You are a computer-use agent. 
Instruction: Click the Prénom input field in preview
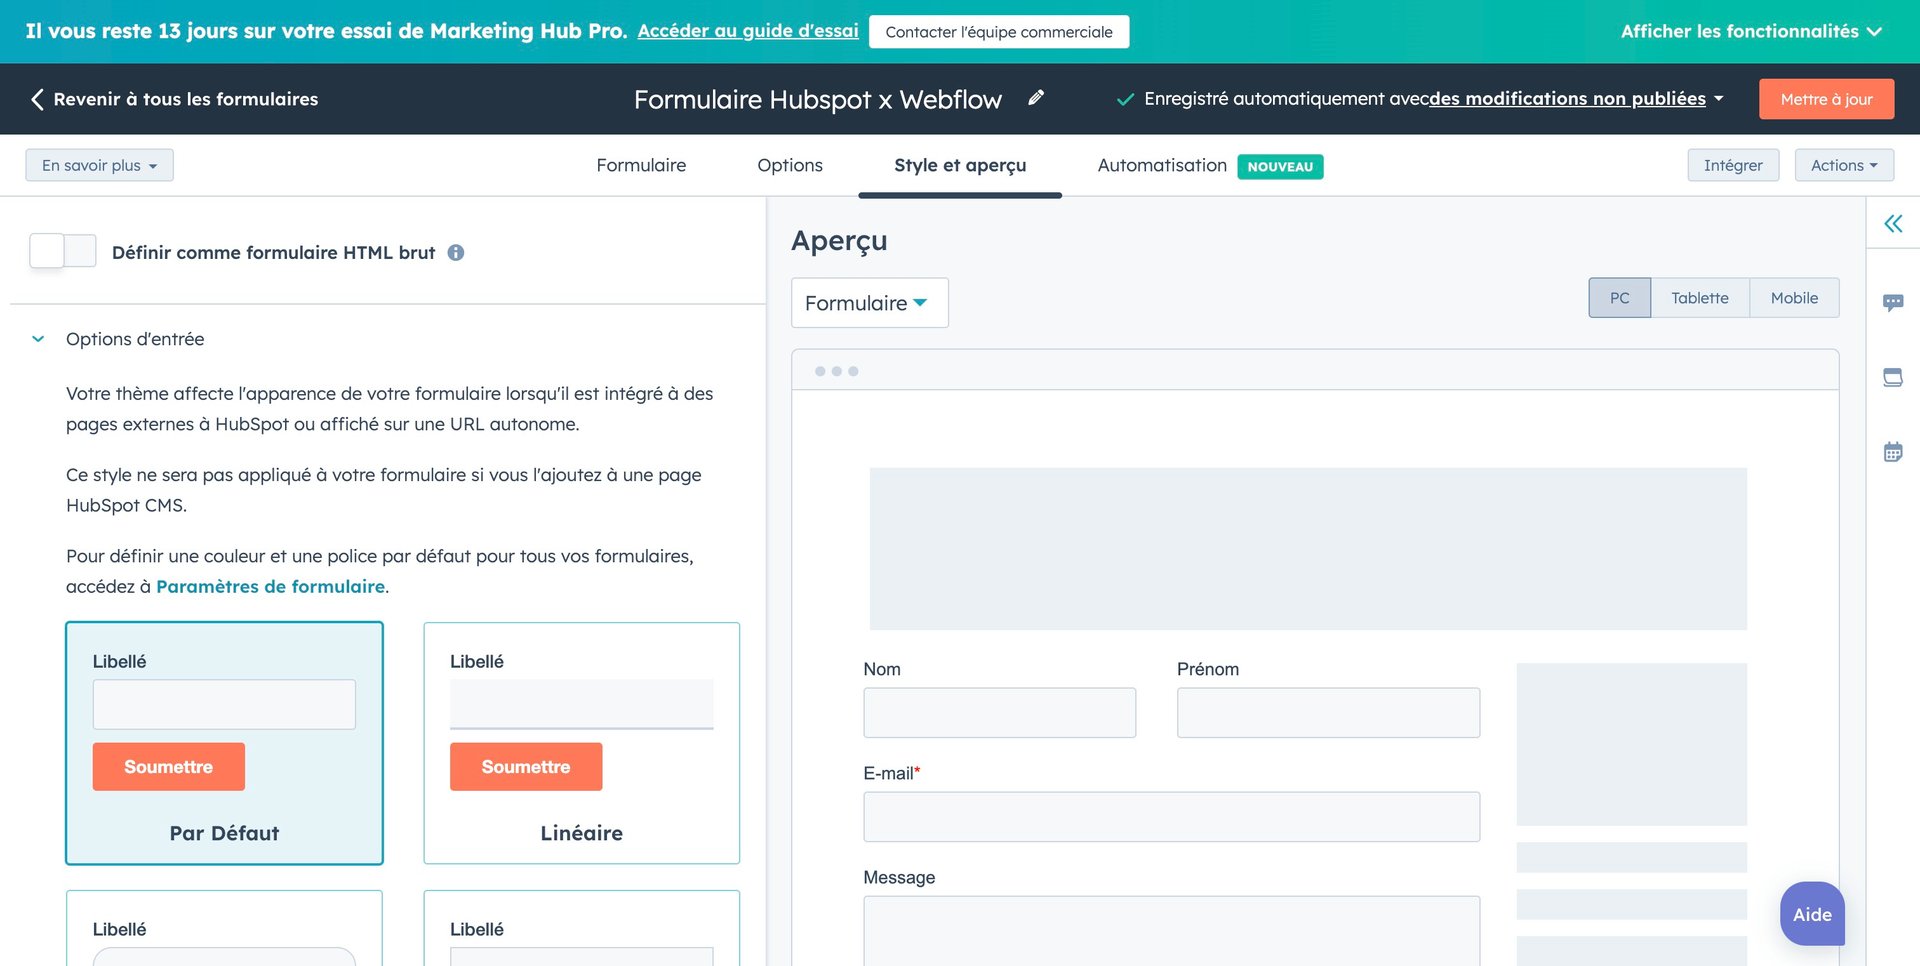[1328, 713]
